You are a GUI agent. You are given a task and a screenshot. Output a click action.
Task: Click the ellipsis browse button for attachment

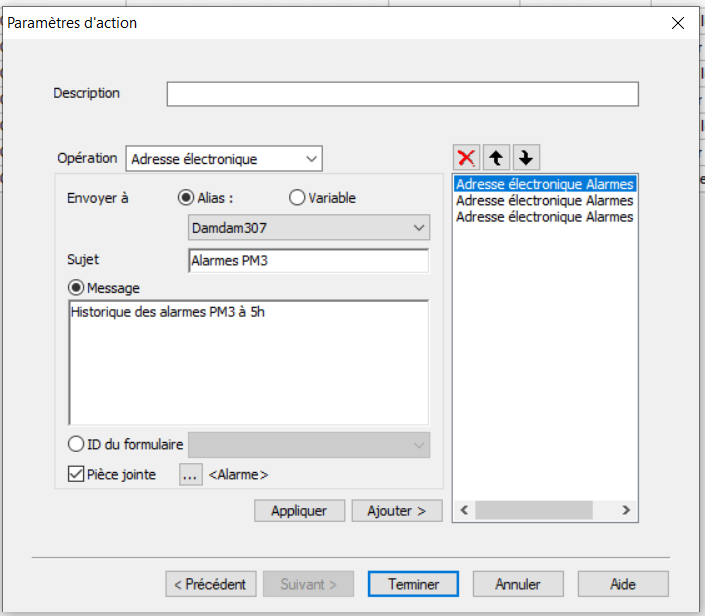pos(191,475)
